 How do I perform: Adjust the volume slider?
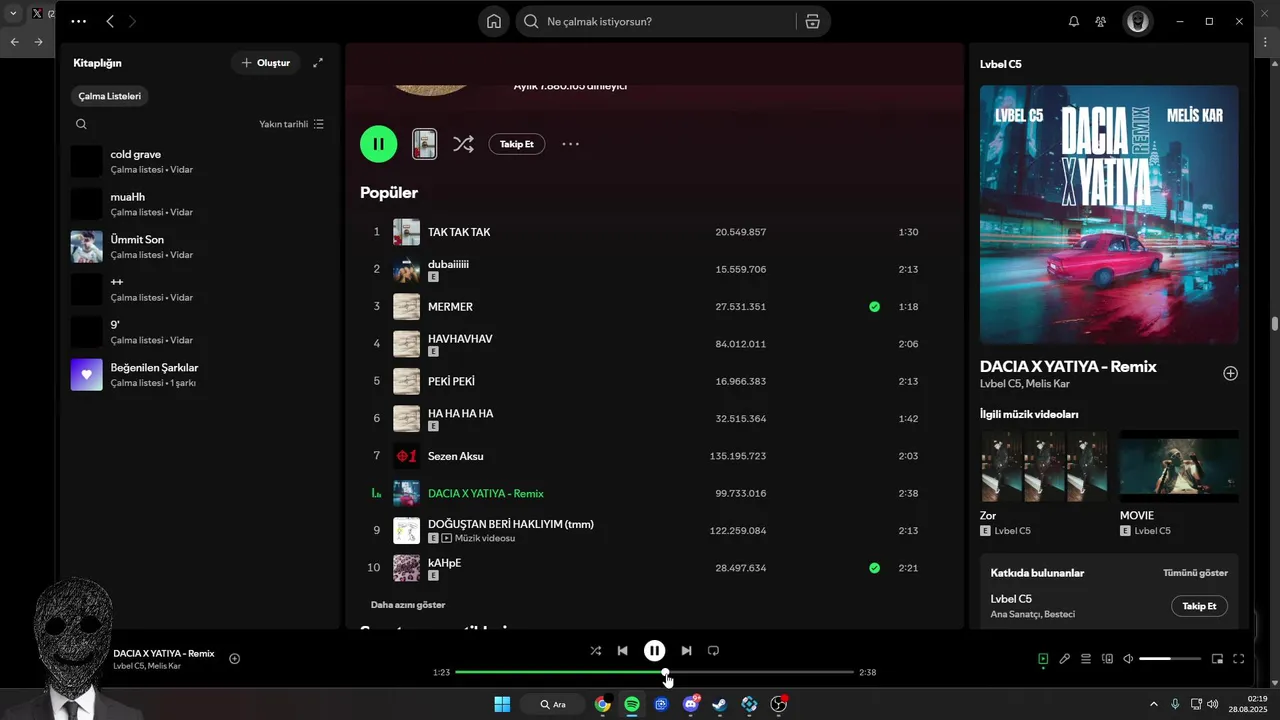tap(1170, 659)
